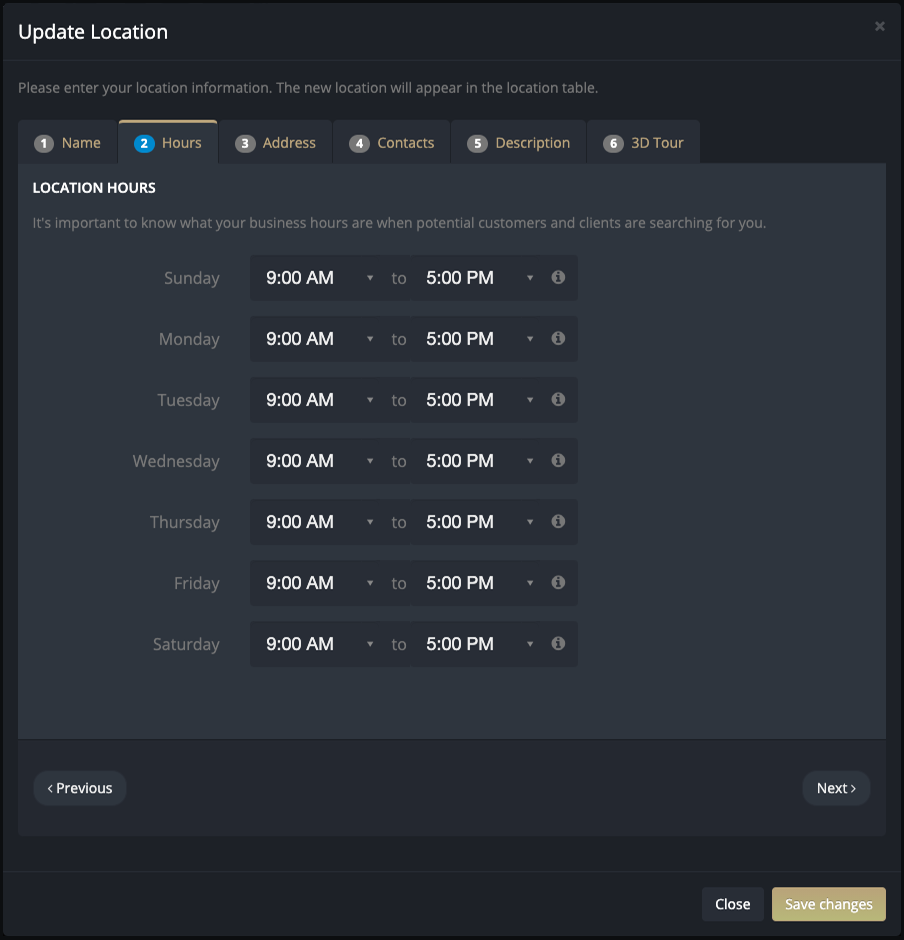Click the info icon for Thursday hours

[x=558, y=522]
